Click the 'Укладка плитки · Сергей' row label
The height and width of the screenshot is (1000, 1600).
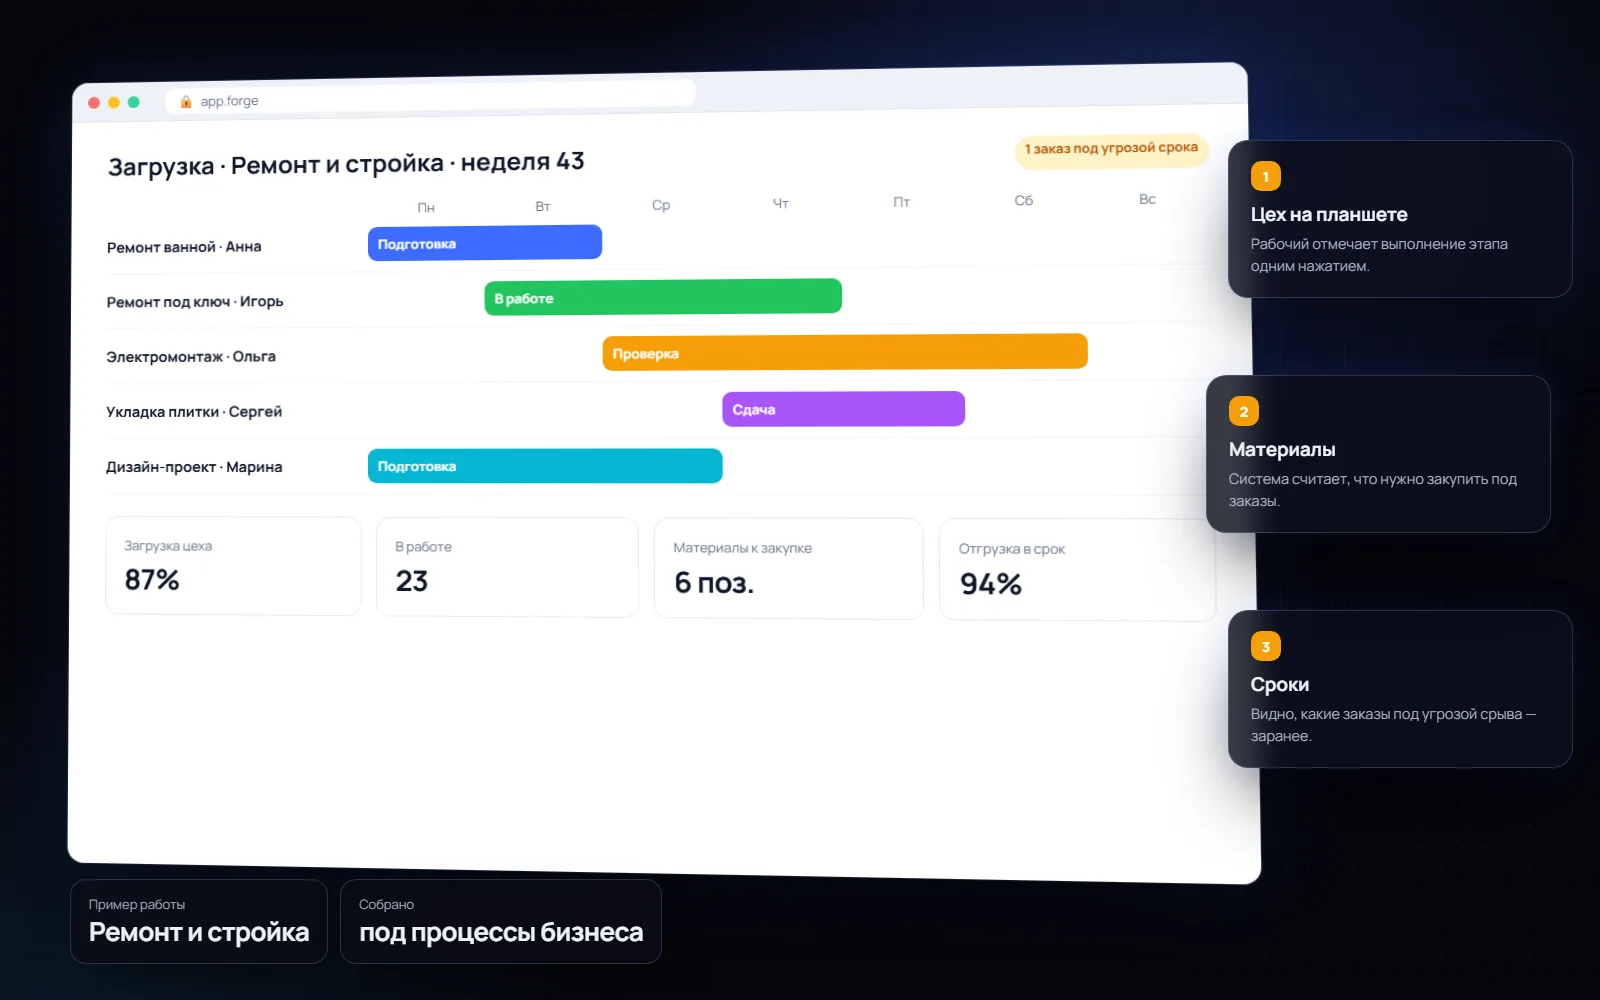[194, 412]
